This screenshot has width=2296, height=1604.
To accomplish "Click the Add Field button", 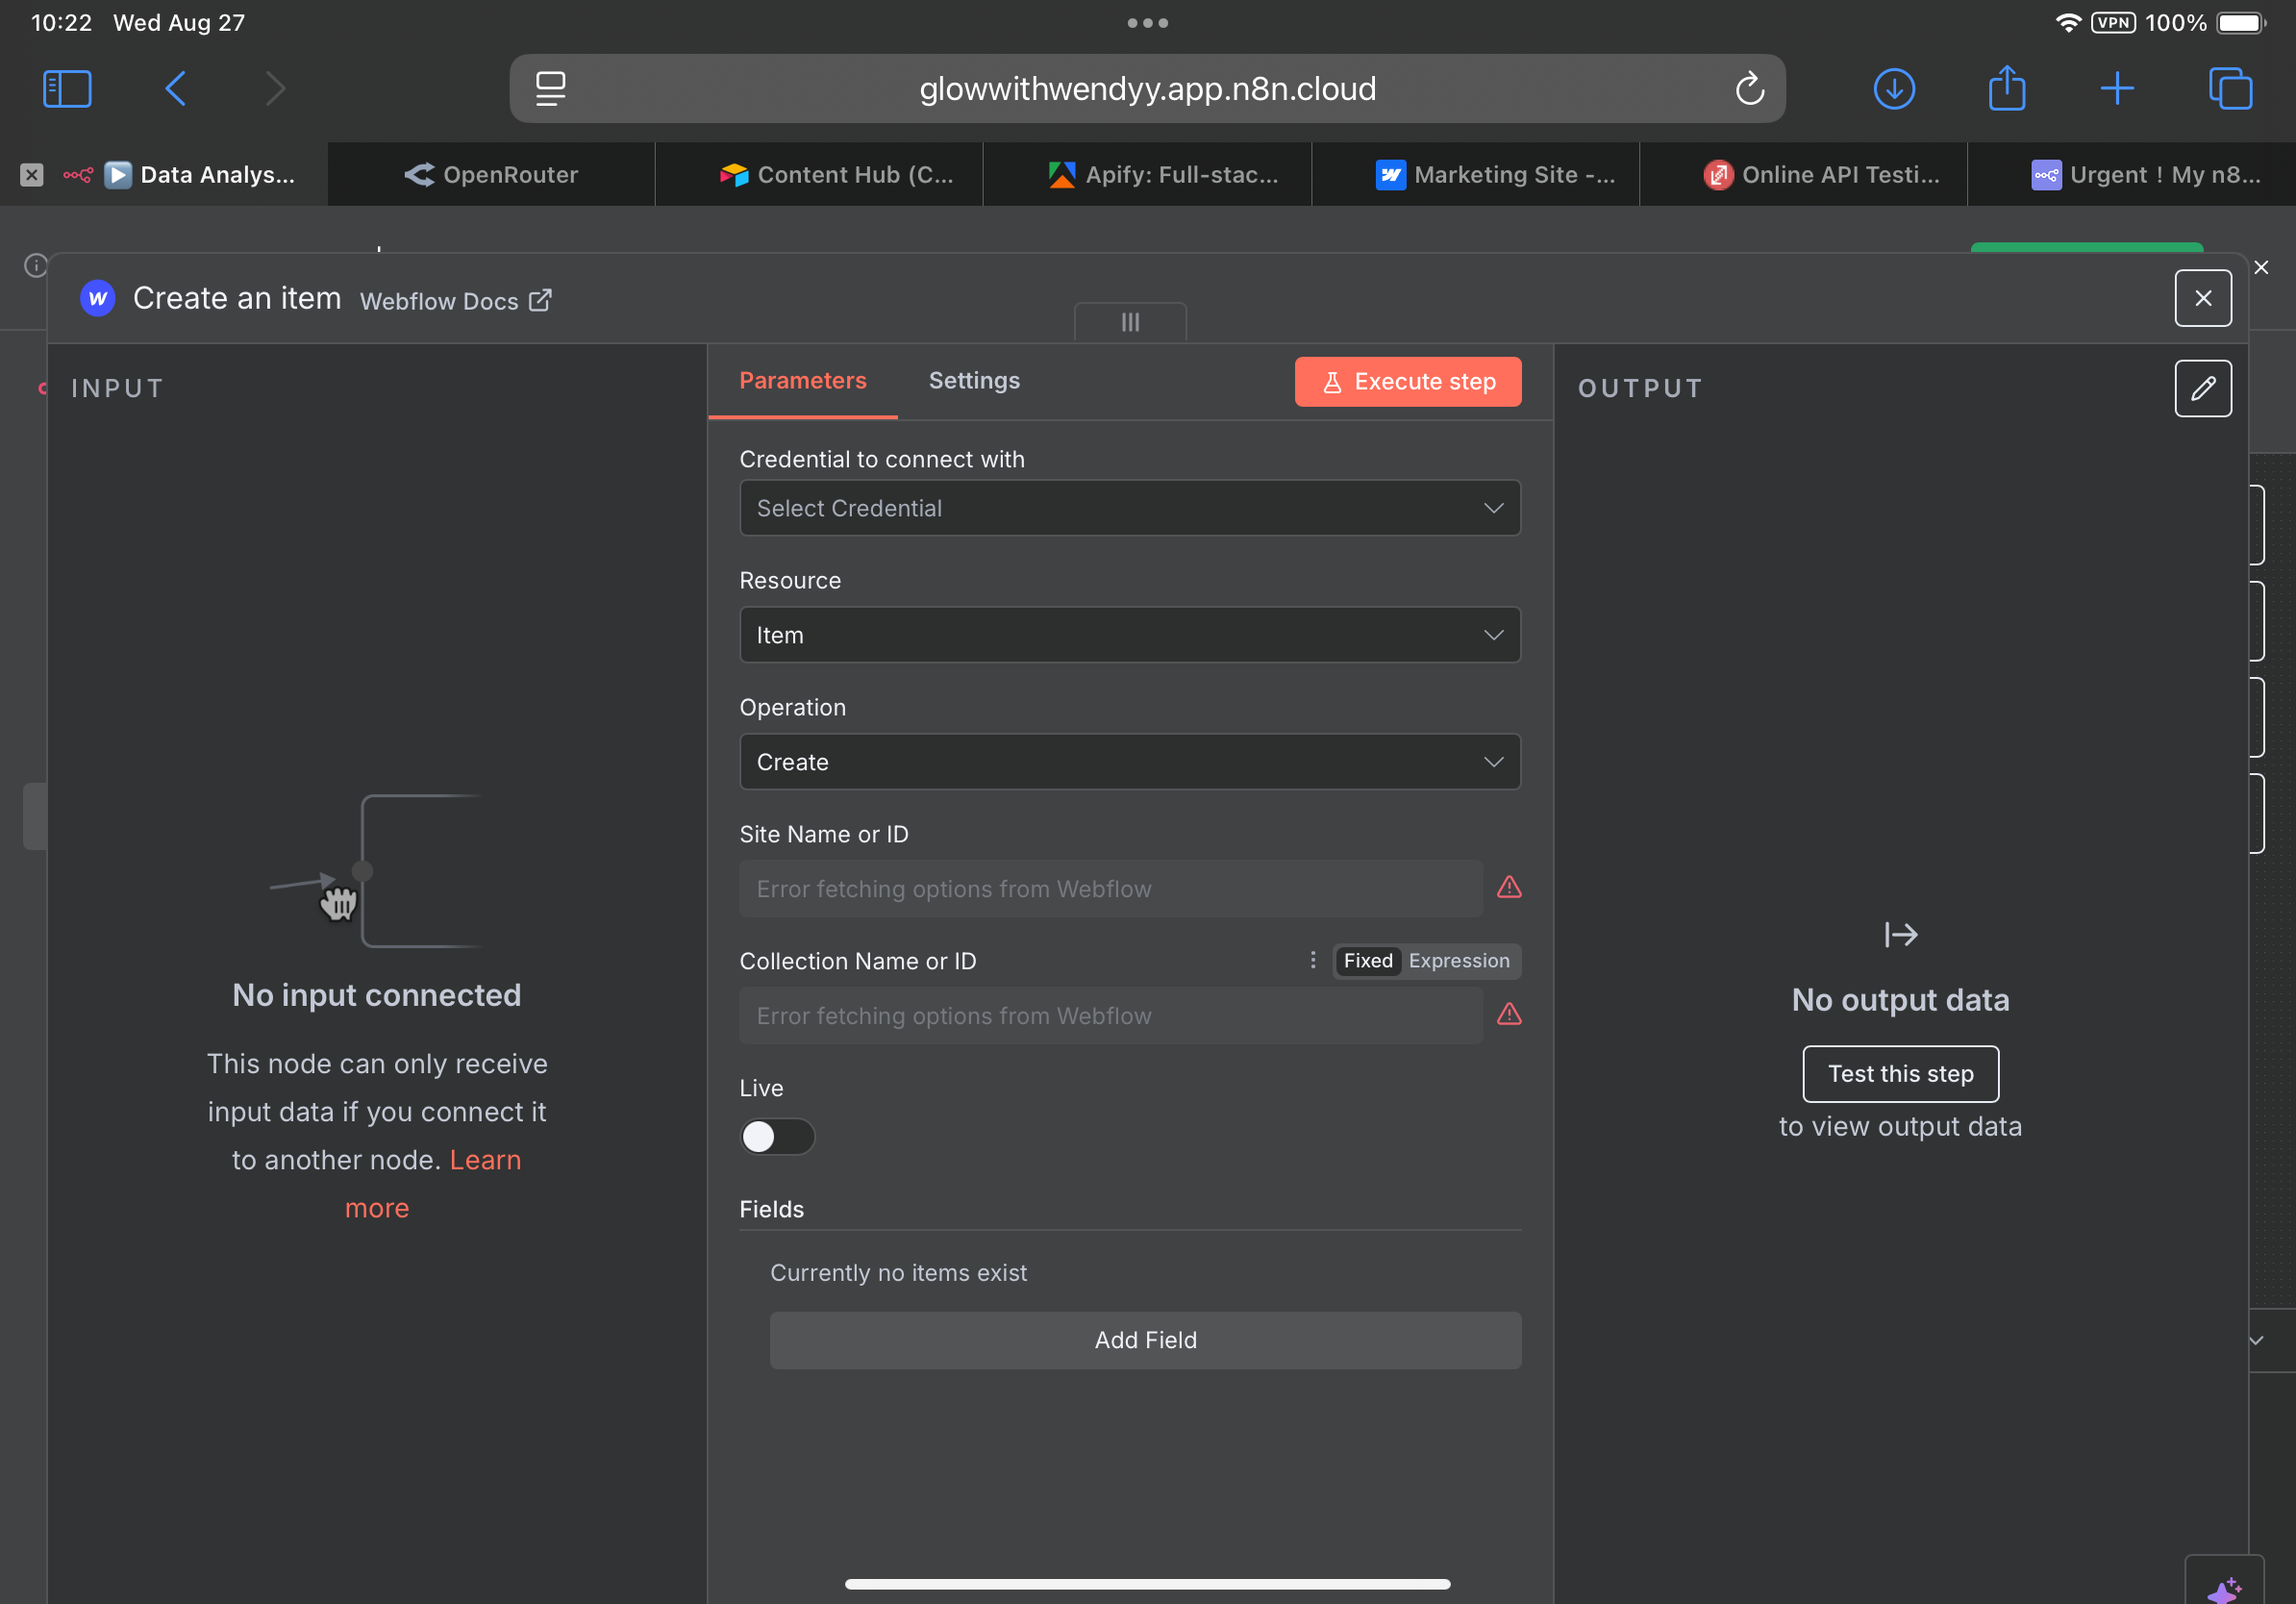I will click(1145, 1340).
